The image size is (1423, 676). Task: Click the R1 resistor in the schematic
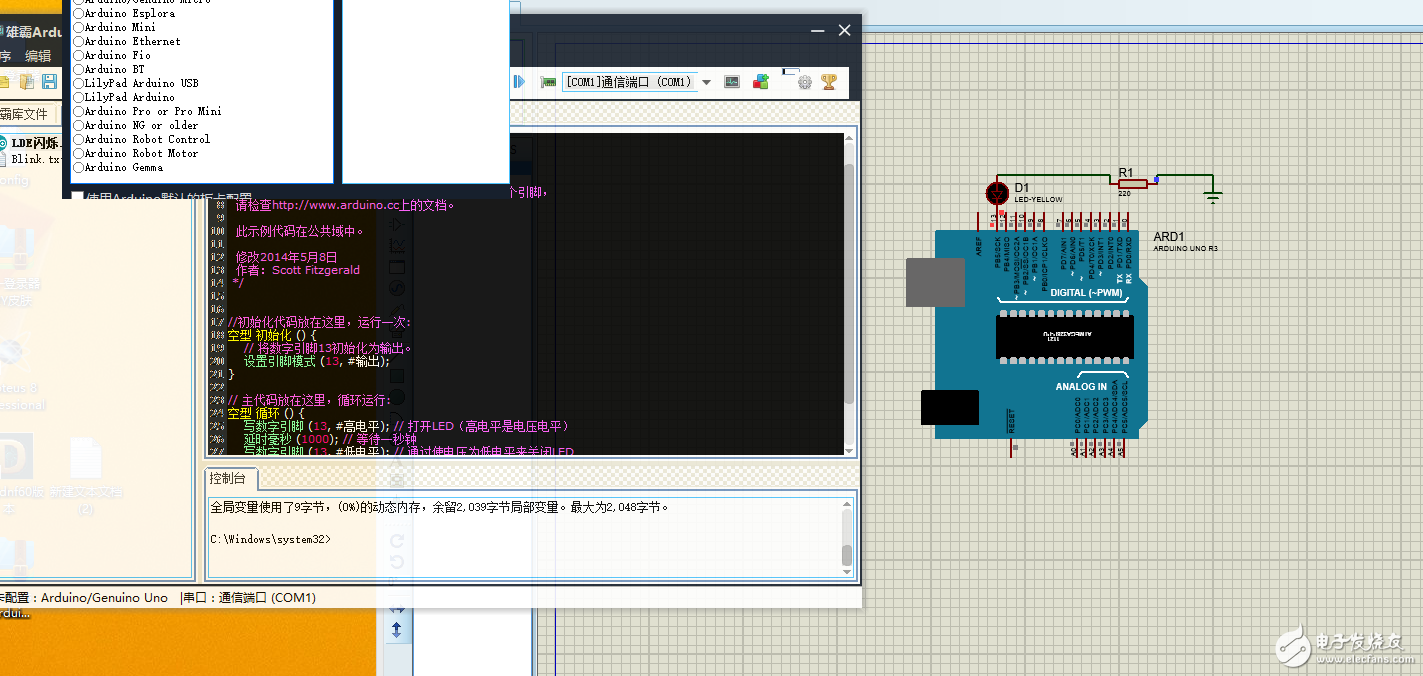tap(1131, 183)
